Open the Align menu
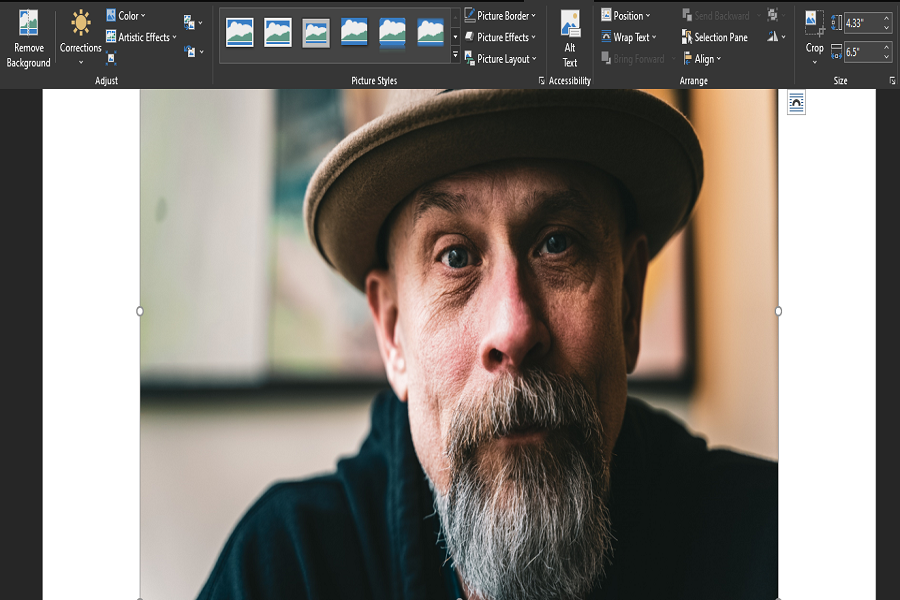Image resolution: width=900 pixels, height=600 pixels. [x=703, y=58]
